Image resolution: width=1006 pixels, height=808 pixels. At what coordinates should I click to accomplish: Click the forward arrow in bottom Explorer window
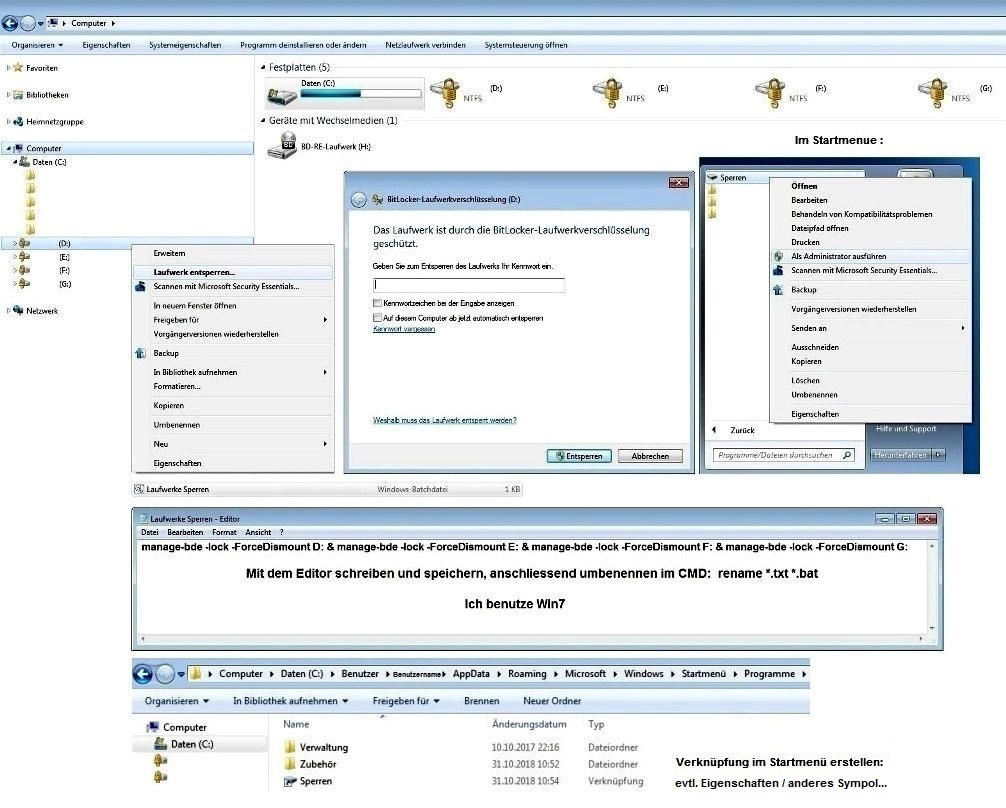click(x=166, y=674)
